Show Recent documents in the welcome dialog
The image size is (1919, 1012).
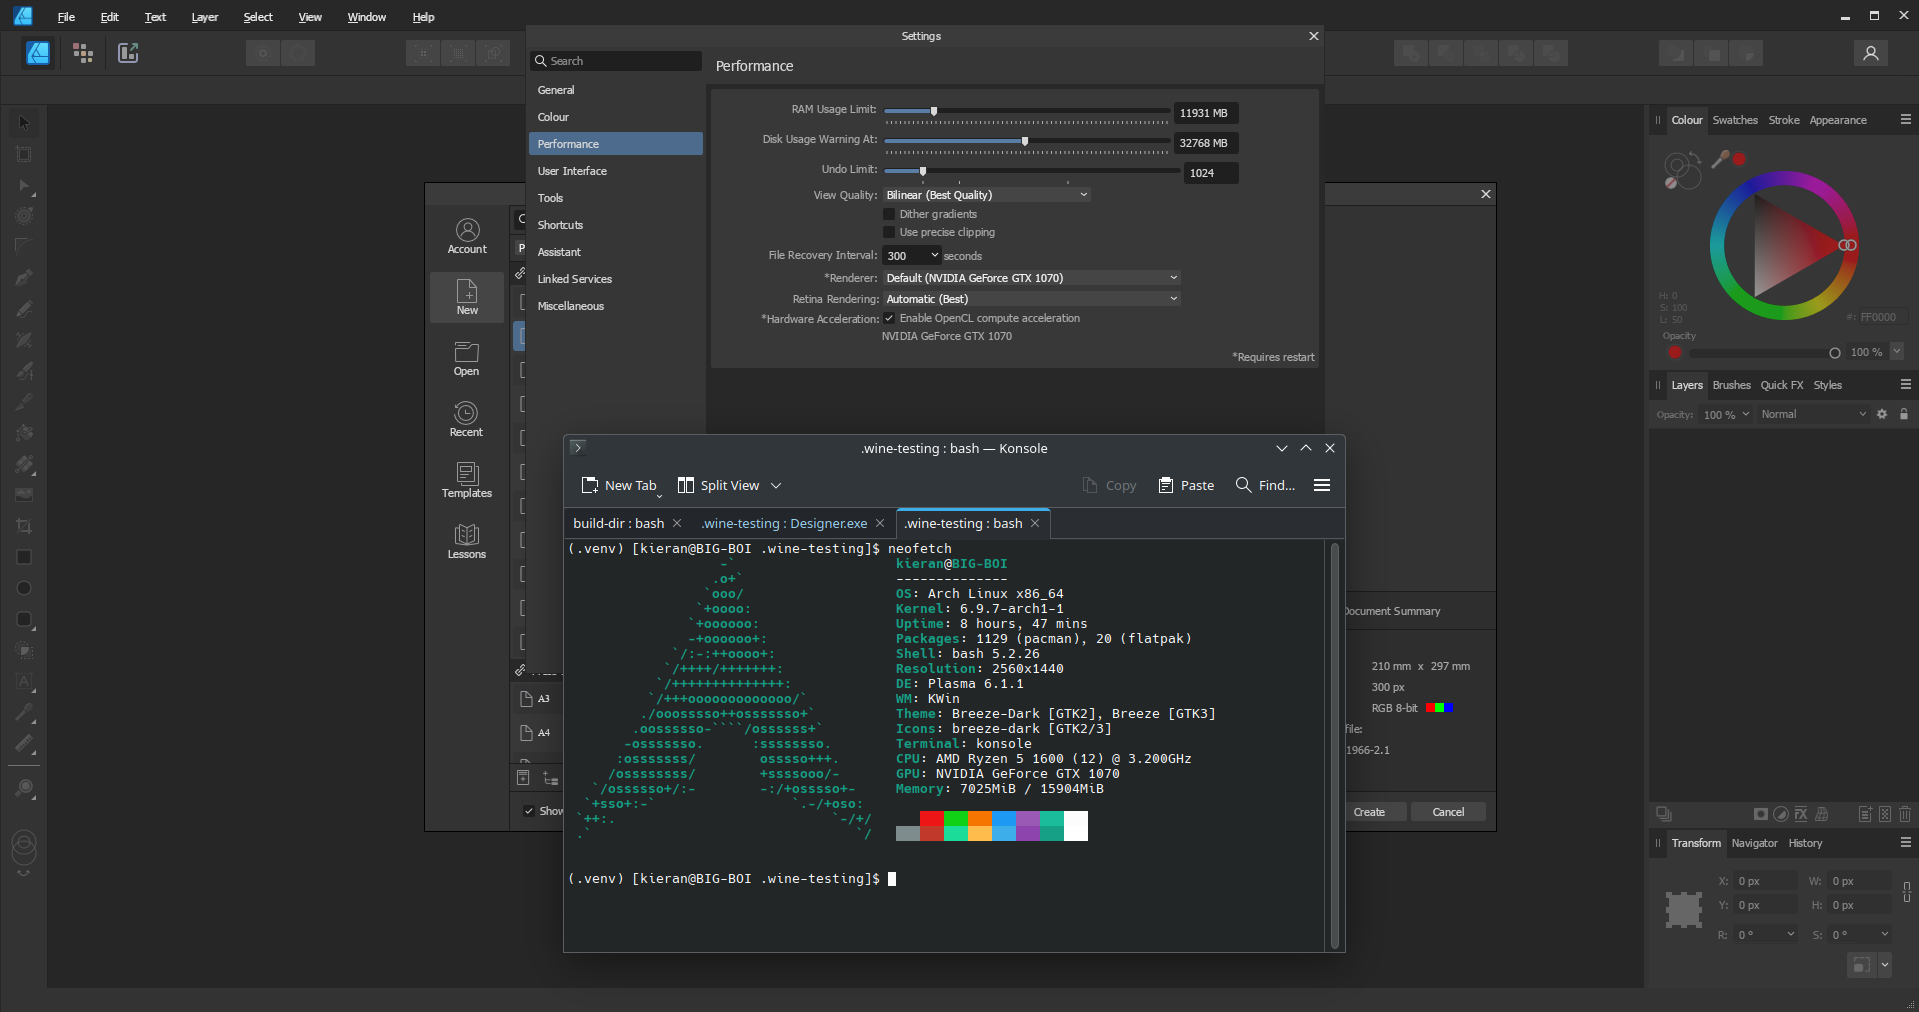[467, 419]
